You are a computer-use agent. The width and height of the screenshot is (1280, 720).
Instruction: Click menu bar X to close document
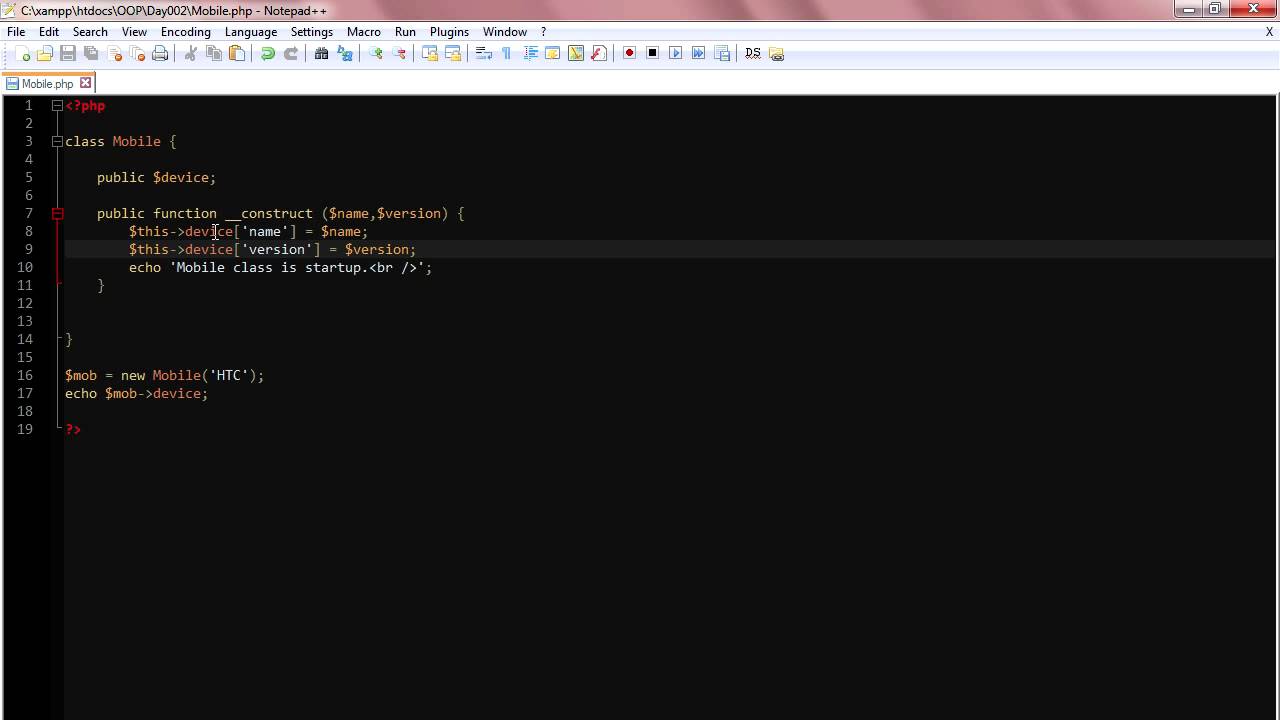pos(1269,32)
